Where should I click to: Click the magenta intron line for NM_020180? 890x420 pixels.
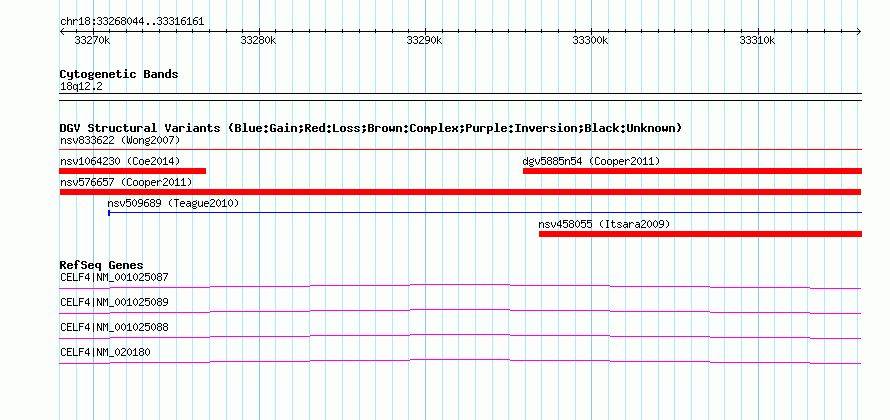click(x=460, y=361)
